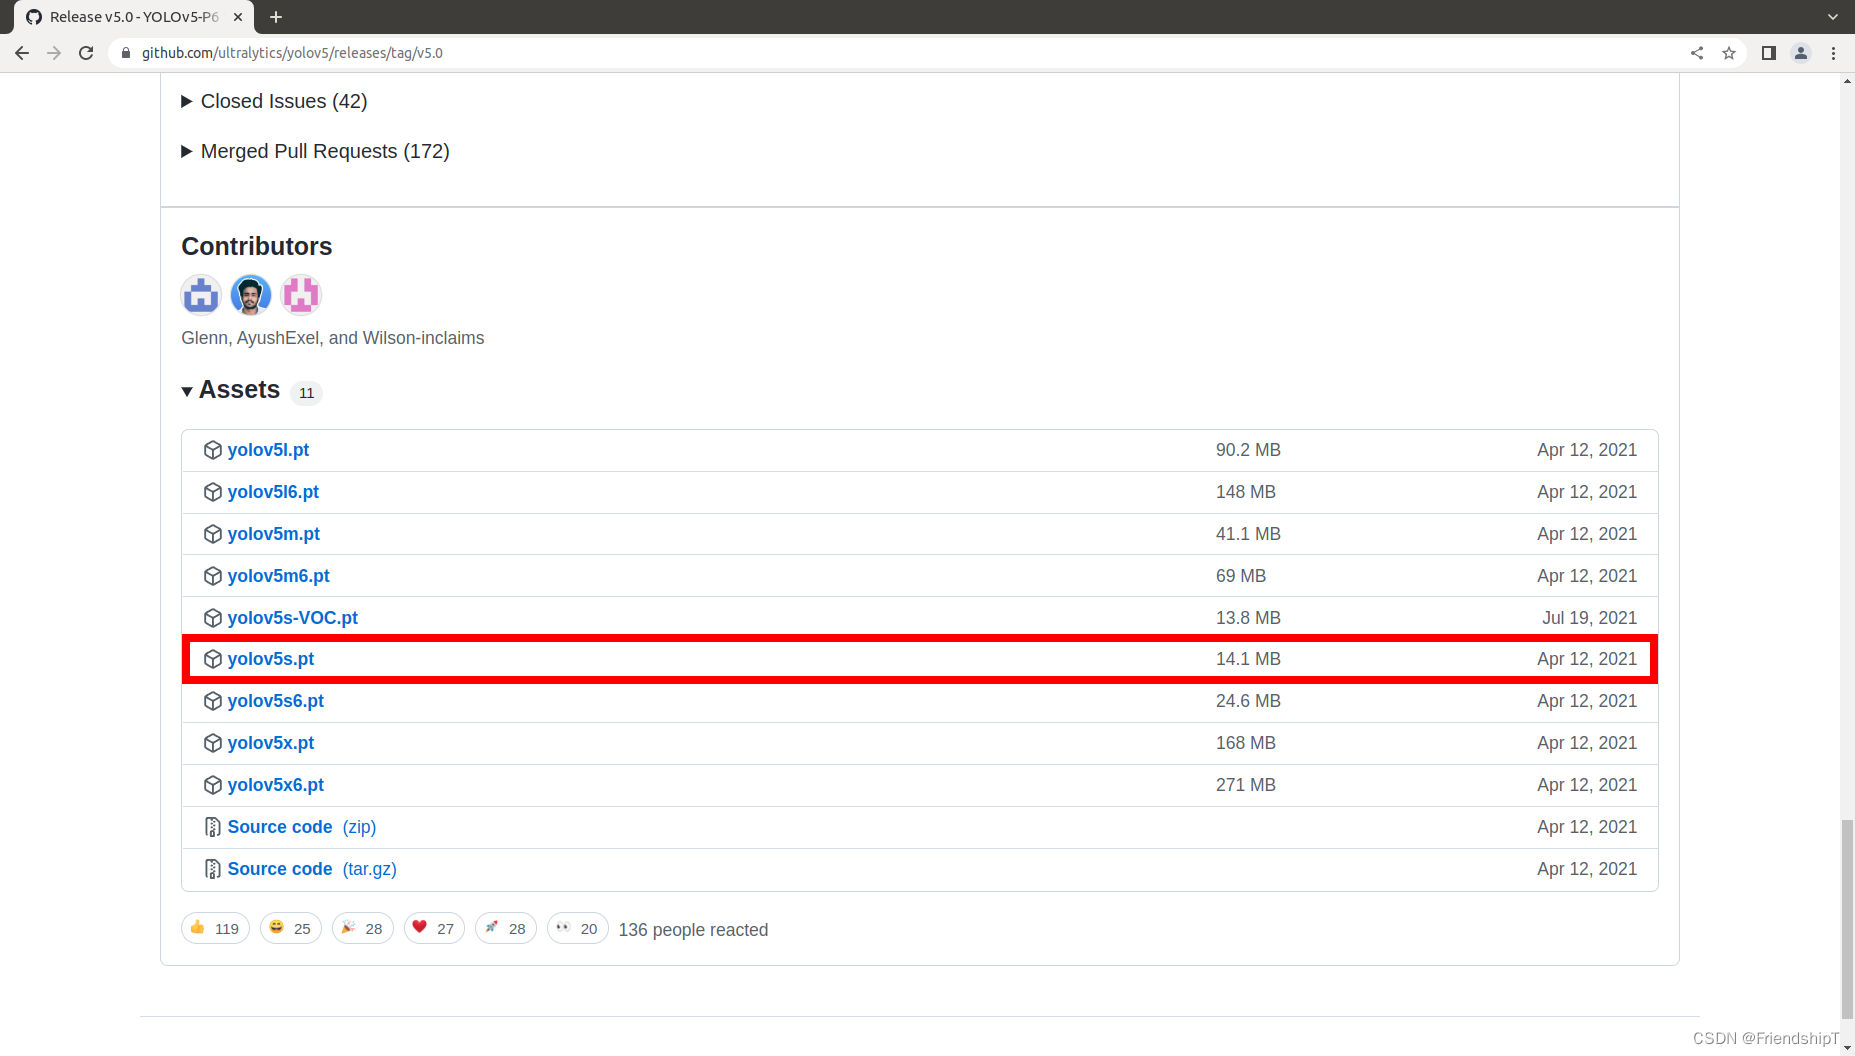Click the package icon beside yolov5l.pt
The width and height of the screenshot is (1855, 1056).
point(212,450)
